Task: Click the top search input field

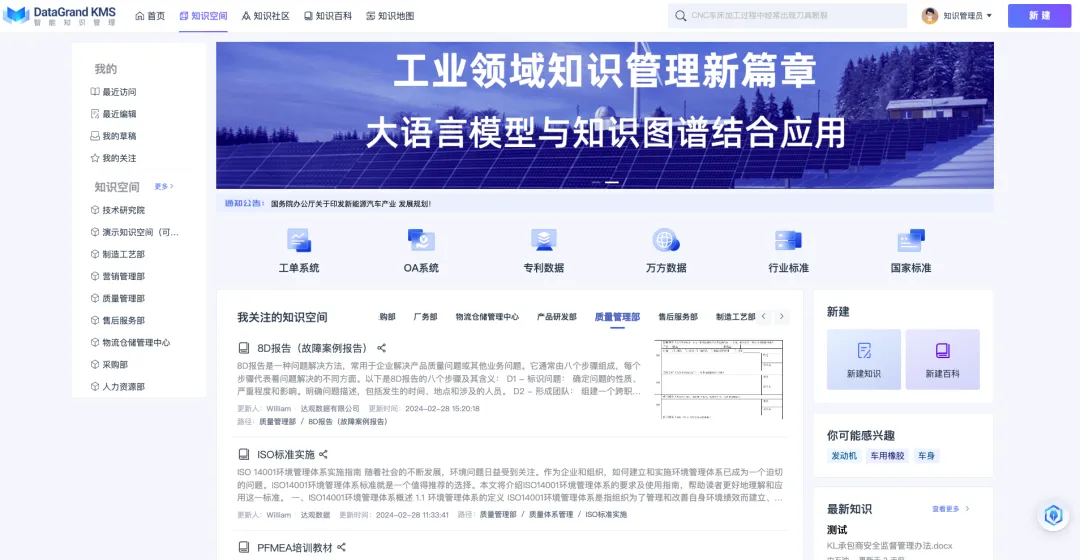Action: point(790,16)
